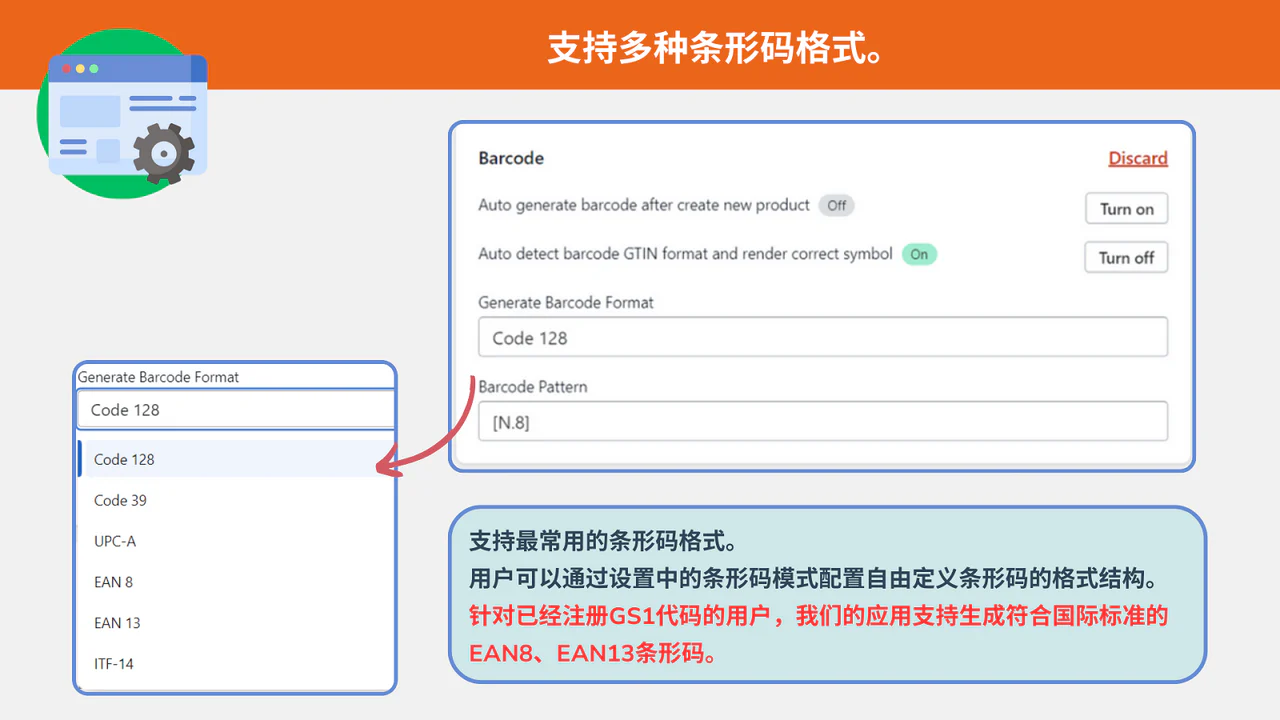Click 'Auto detect barcode GTIN format' label text
This screenshot has height=720, width=1280.
[x=685, y=254]
